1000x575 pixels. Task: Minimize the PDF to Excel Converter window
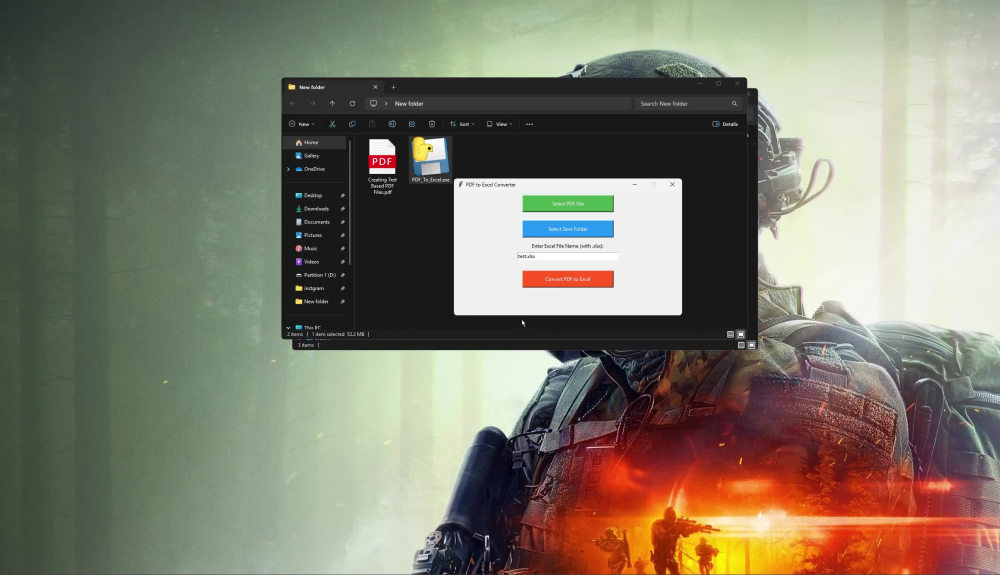(635, 184)
